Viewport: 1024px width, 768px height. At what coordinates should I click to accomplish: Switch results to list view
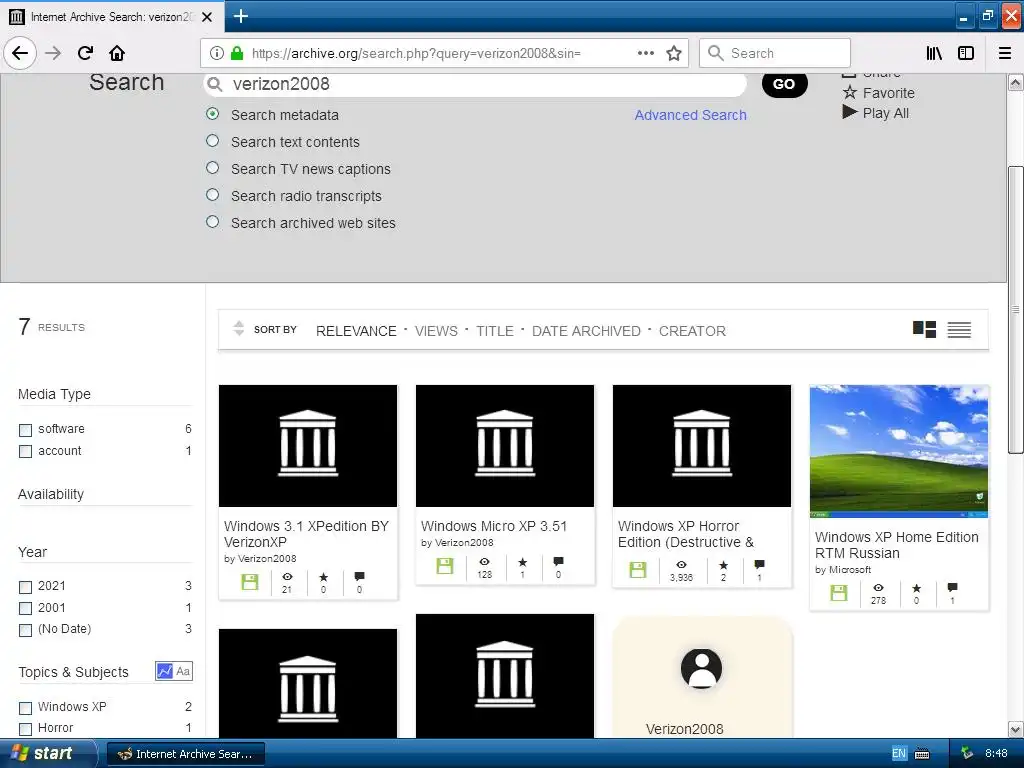pos(959,330)
